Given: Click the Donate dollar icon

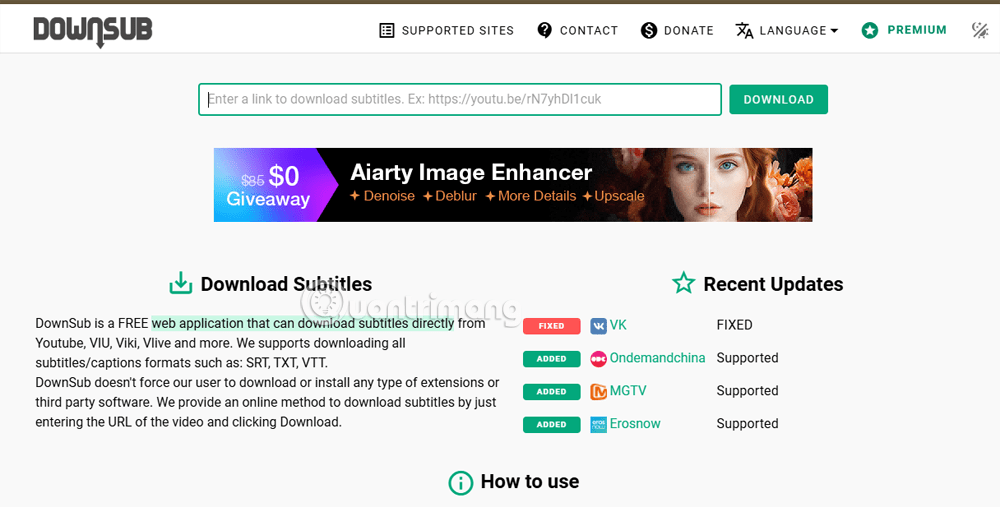Looking at the screenshot, I should [x=649, y=31].
